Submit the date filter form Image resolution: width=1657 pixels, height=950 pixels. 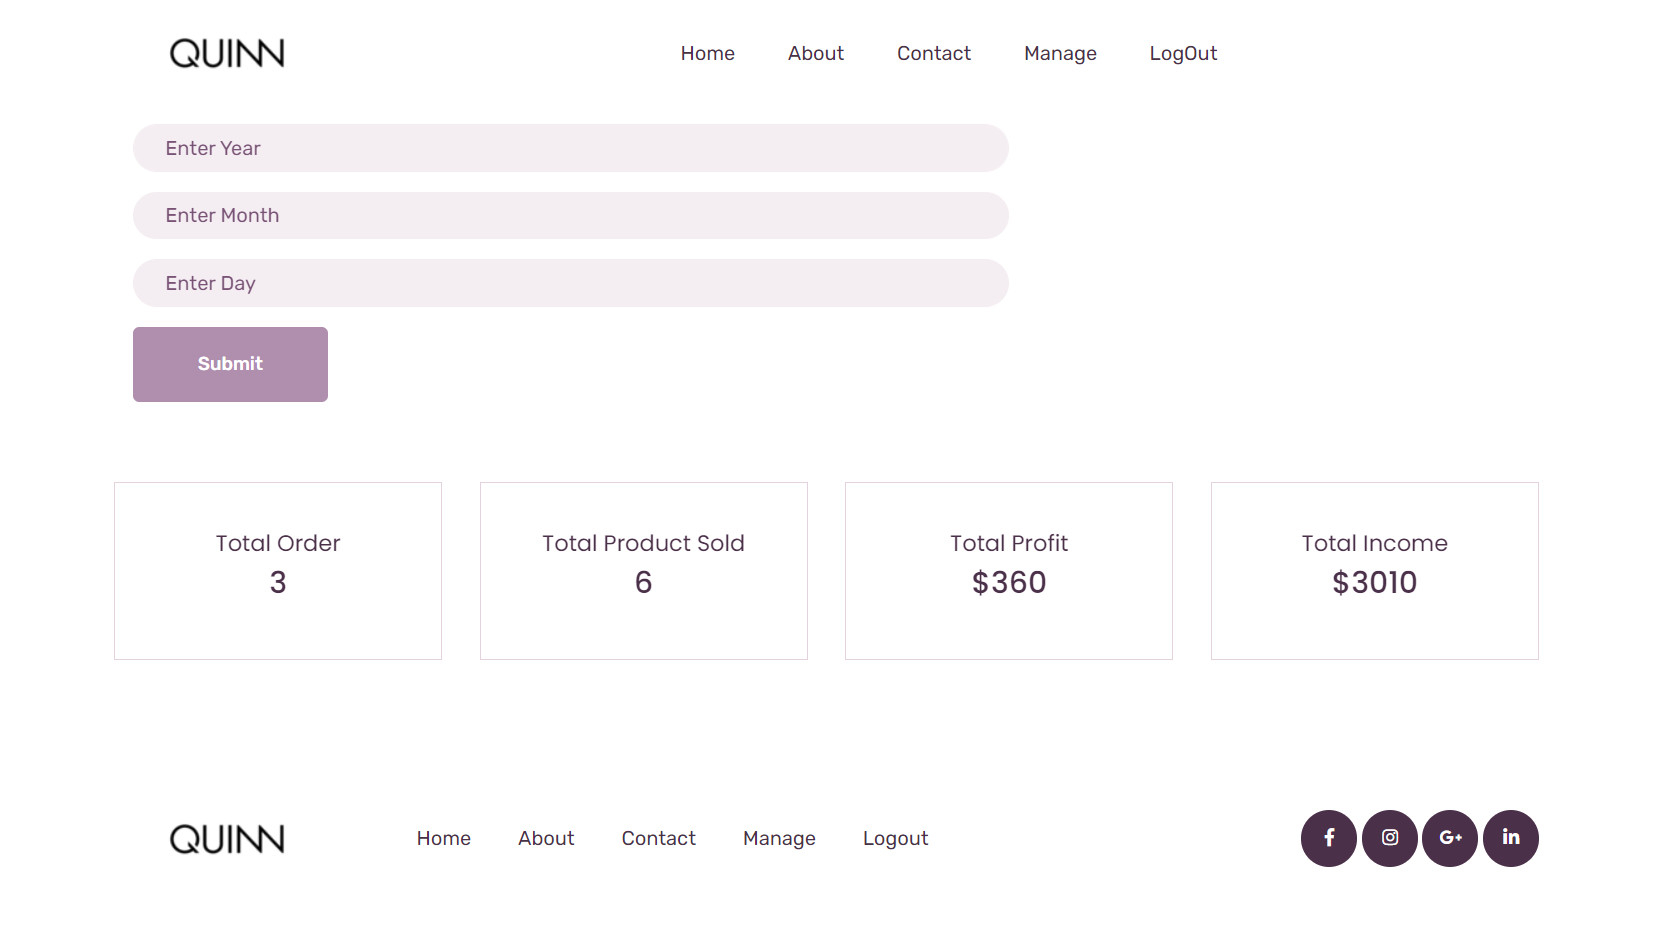pos(230,364)
